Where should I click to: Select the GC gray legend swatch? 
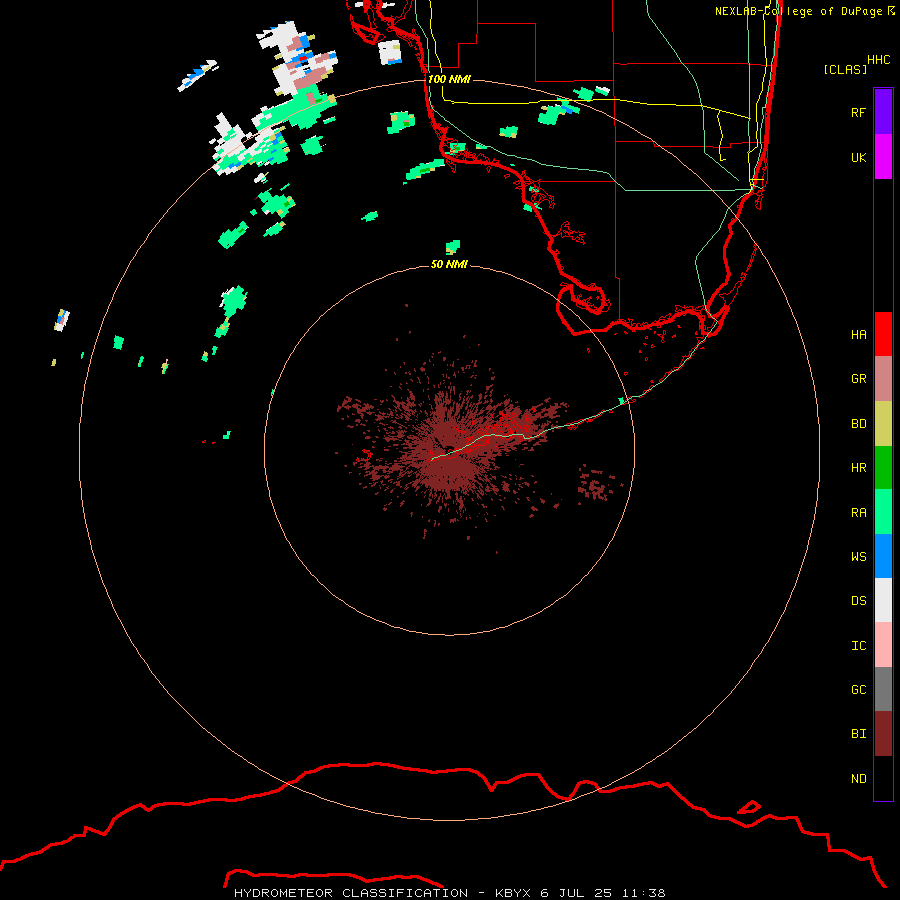[883, 689]
